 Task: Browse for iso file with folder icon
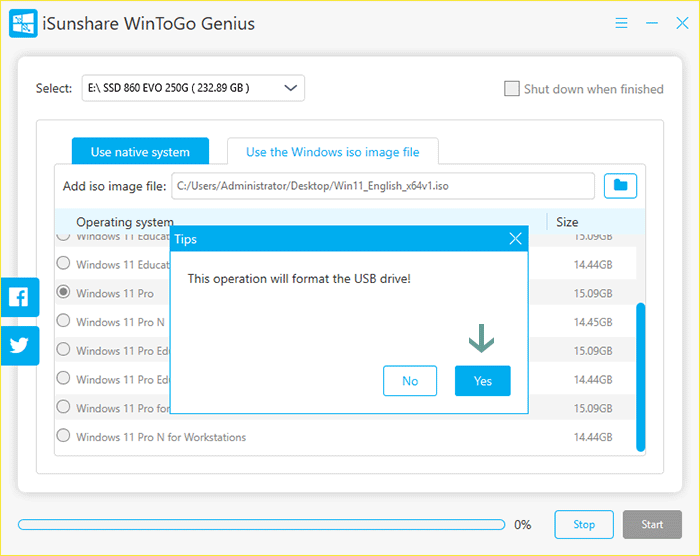click(620, 185)
